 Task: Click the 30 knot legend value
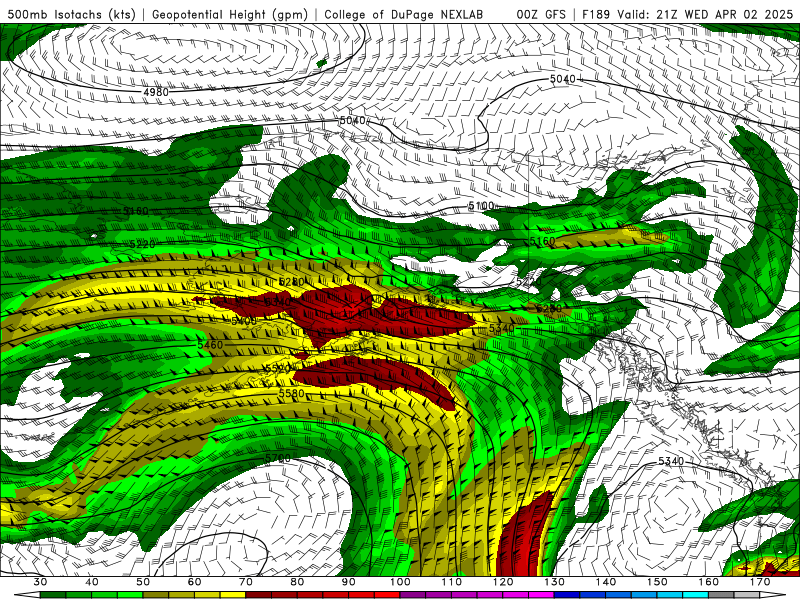pyautogui.click(x=40, y=582)
